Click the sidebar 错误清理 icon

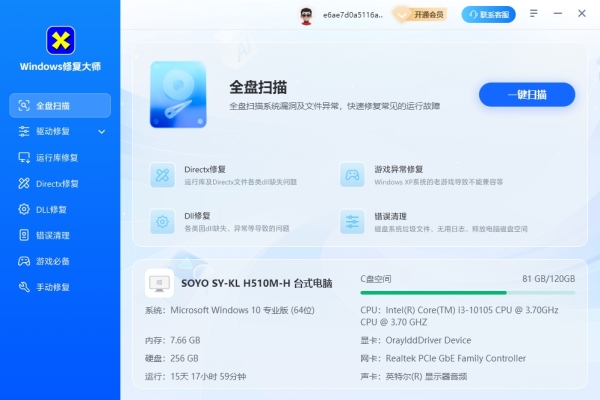24,235
